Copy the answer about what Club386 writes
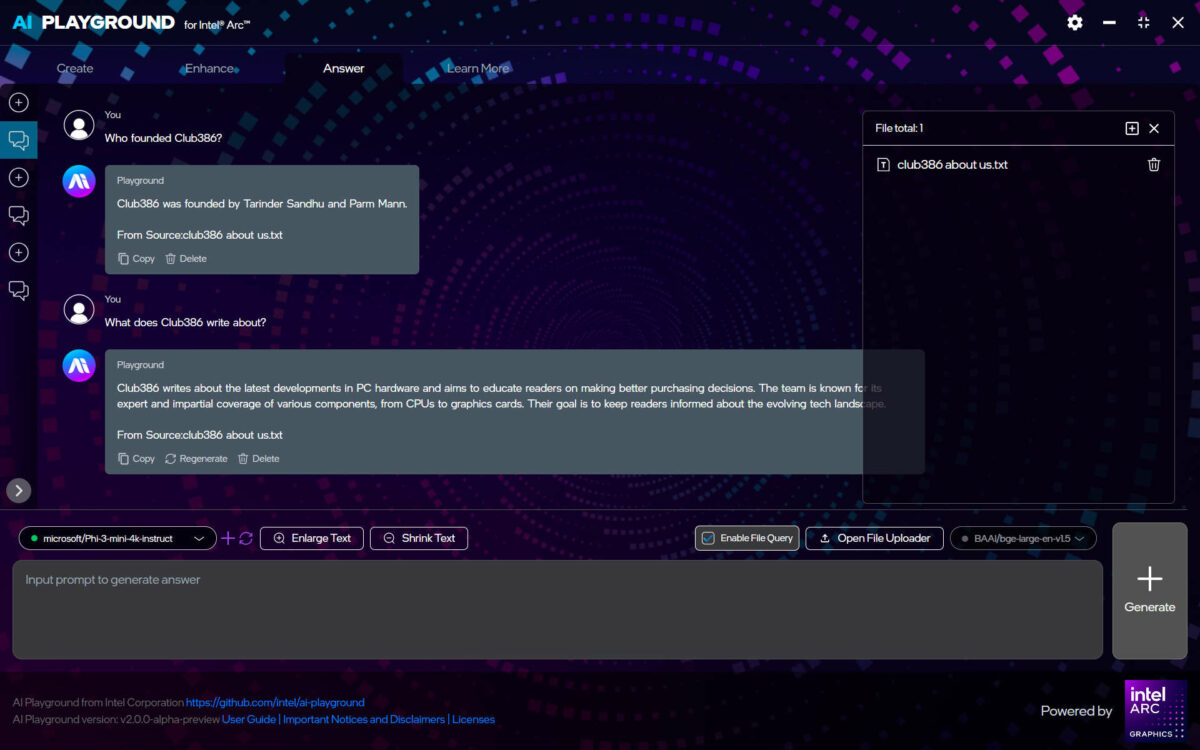1200x750 pixels. [136, 458]
